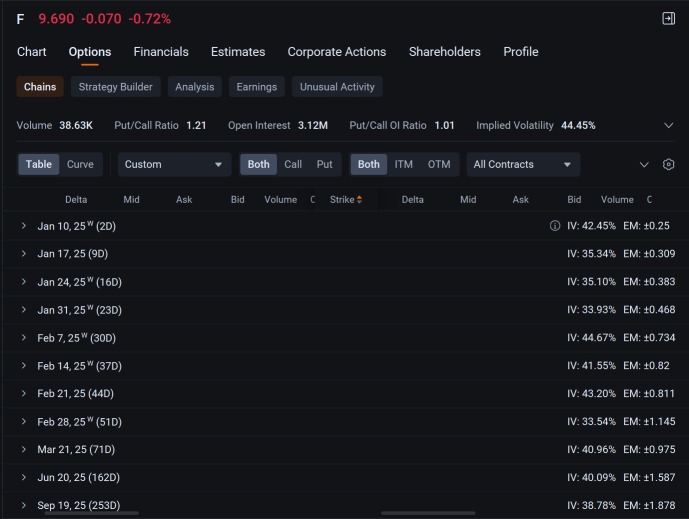Switch to Table view
Screen dimensions: 689x519
click(x=39, y=164)
